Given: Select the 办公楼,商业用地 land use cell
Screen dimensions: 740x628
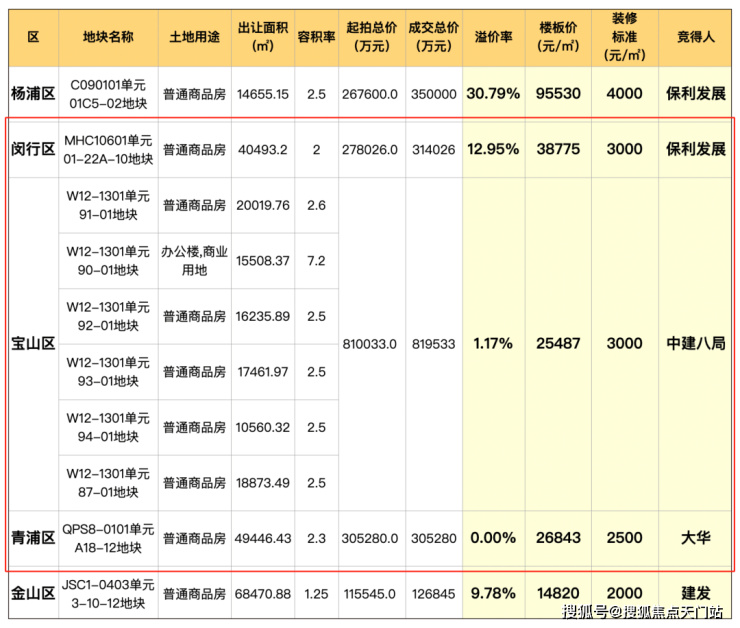Looking at the screenshot, I should point(195,260).
